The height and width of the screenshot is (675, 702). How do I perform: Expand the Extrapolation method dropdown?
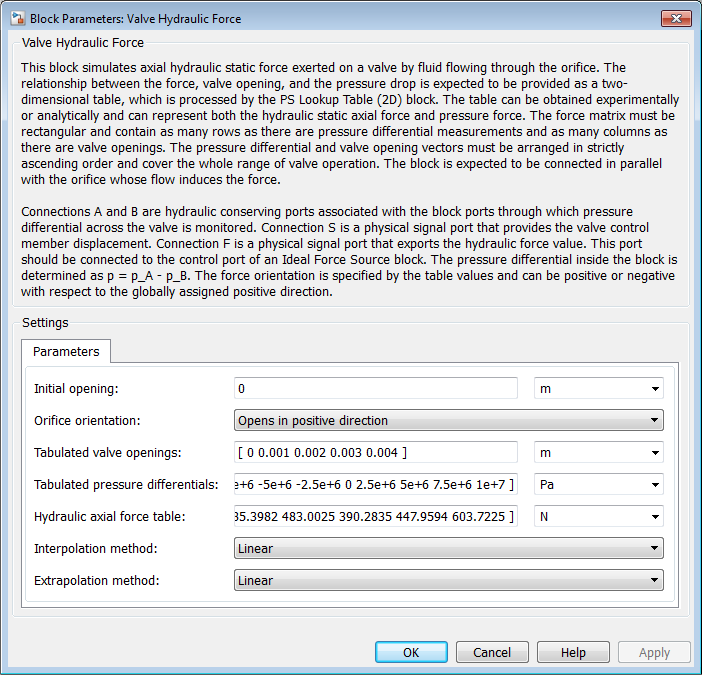click(448, 581)
